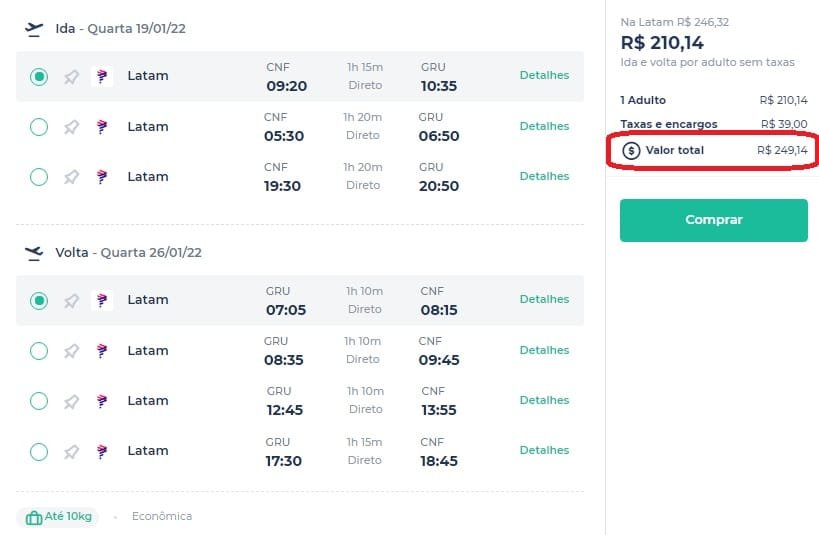This screenshot has height=535, width=819.
Task: Click the Latam logo on 17:30 flight
Action: pyautogui.click(x=102, y=451)
